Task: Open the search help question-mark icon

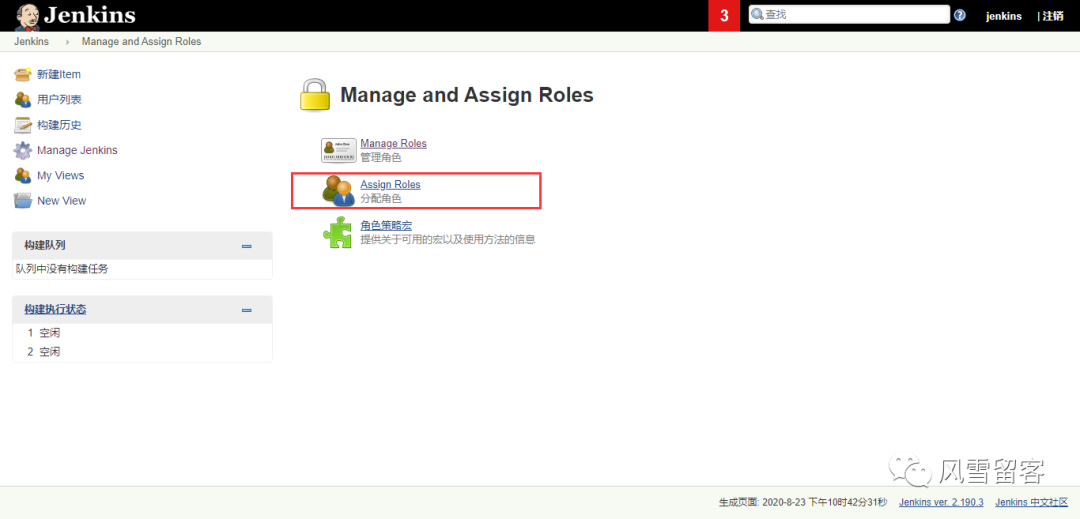Action: [959, 15]
